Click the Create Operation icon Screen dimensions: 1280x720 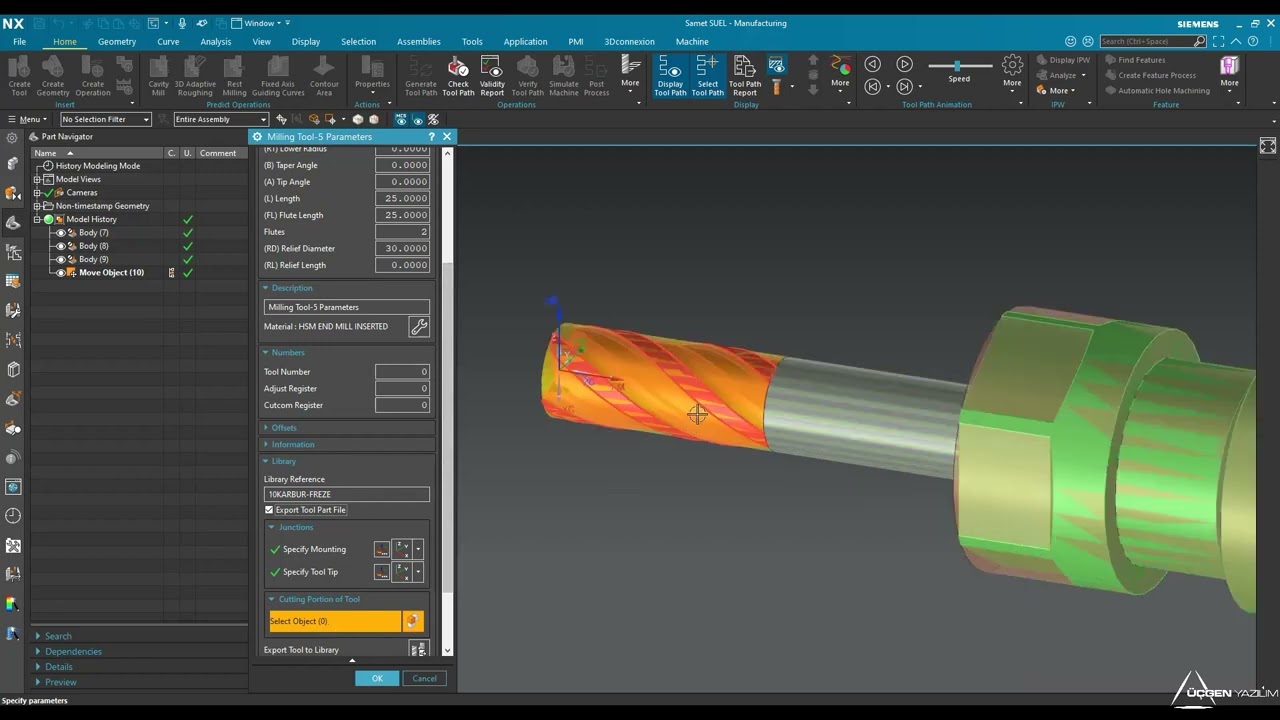point(92,76)
